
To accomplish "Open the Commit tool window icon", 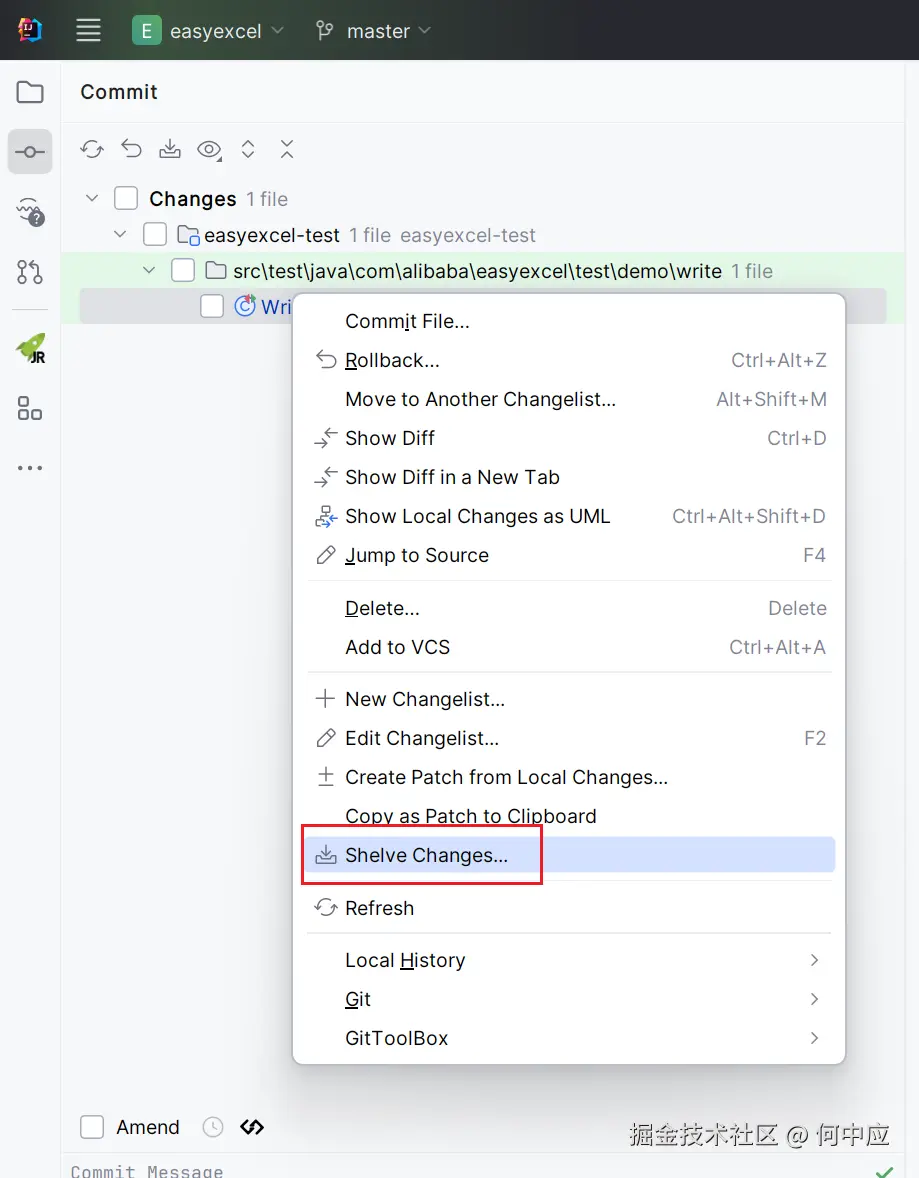I will 30,152.
